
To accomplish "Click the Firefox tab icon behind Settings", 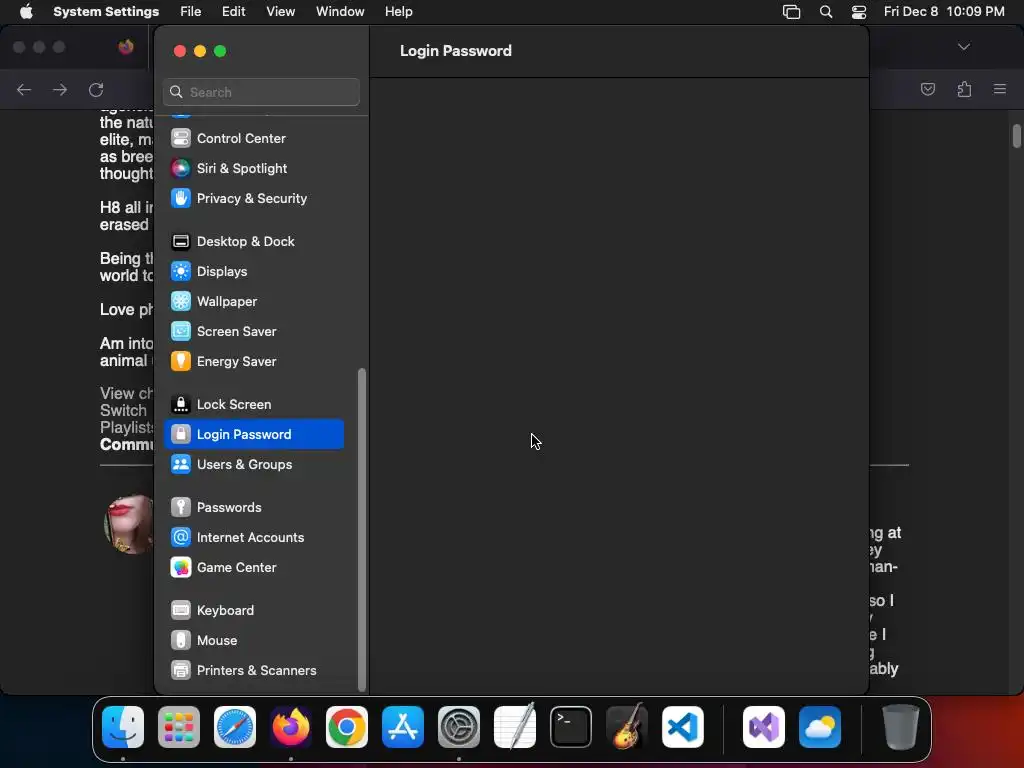I will coord(126,47).
